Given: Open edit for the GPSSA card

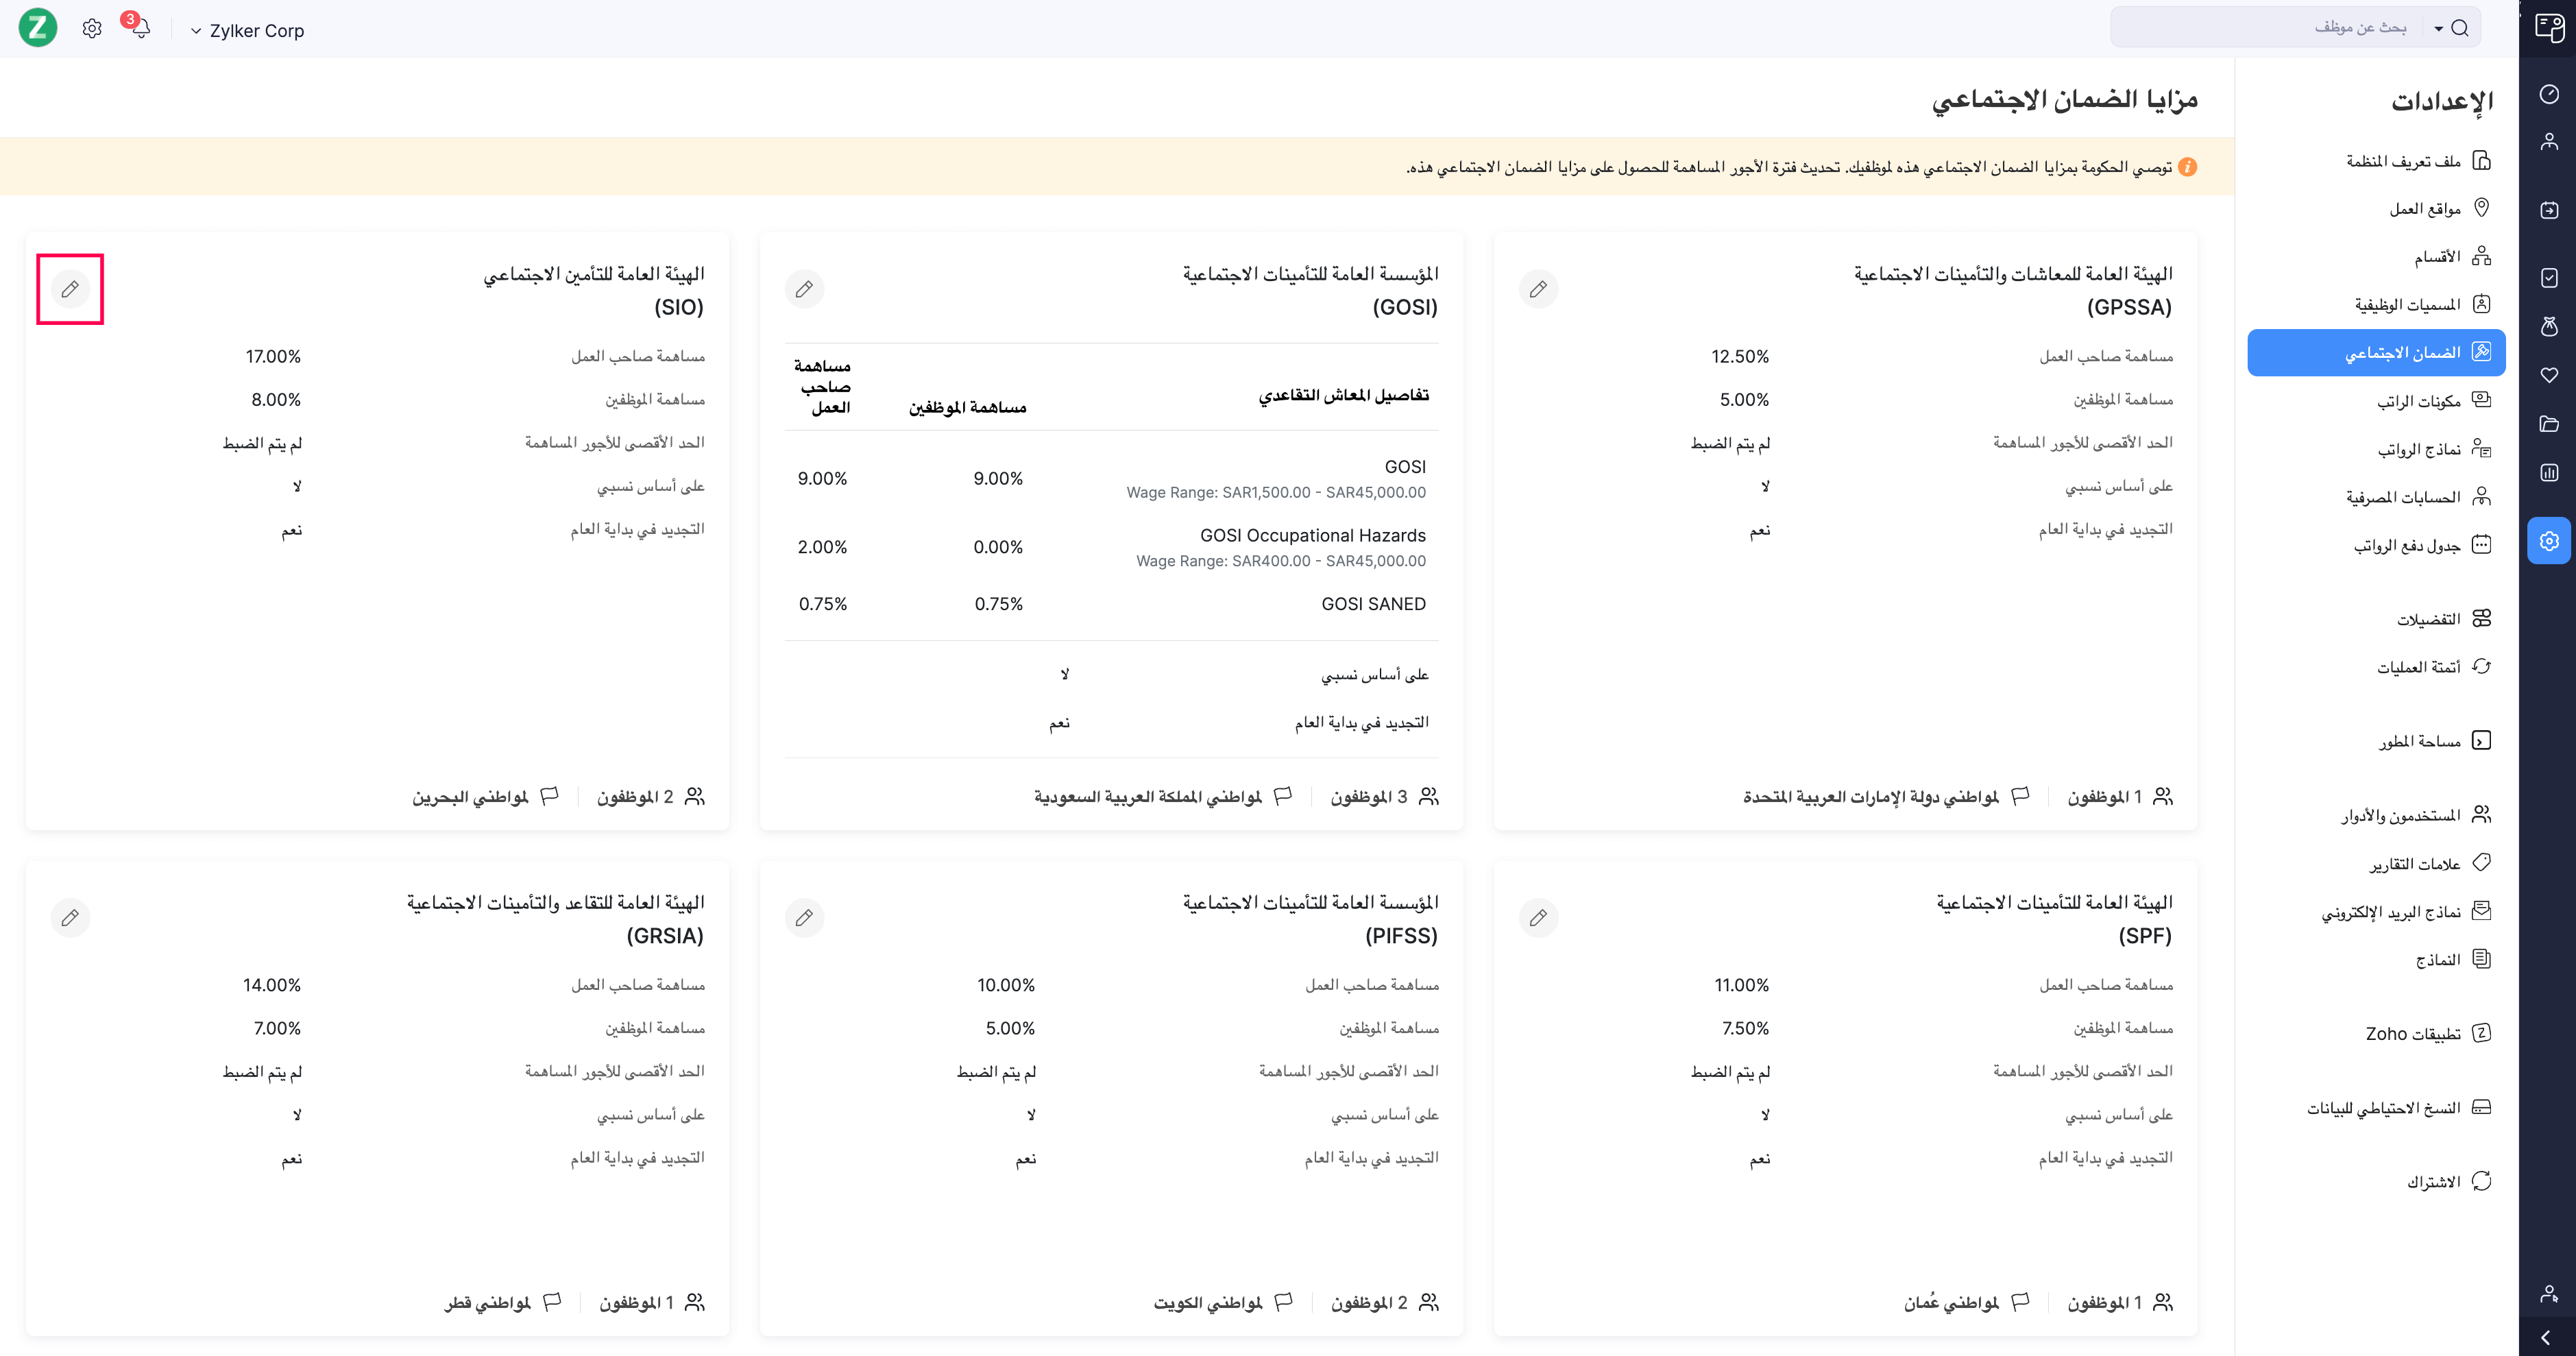Looking at the screenshot, I should [x=1538, y=289].
